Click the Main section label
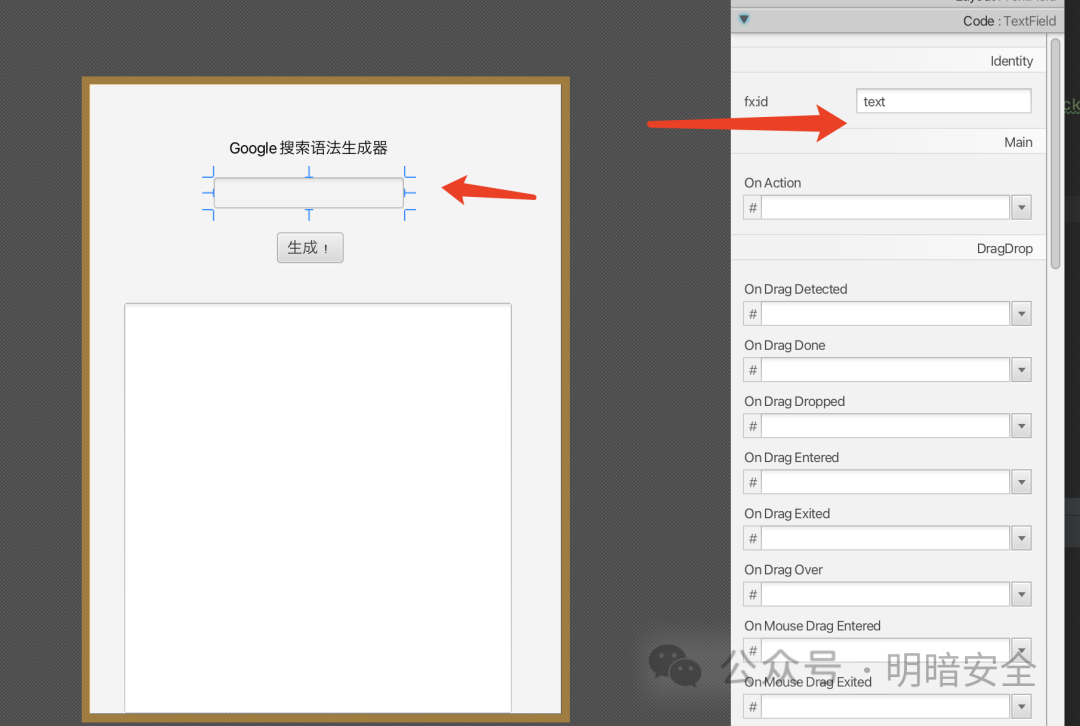This screenshot has height=726, width=1080. [x=1018, y=143]
